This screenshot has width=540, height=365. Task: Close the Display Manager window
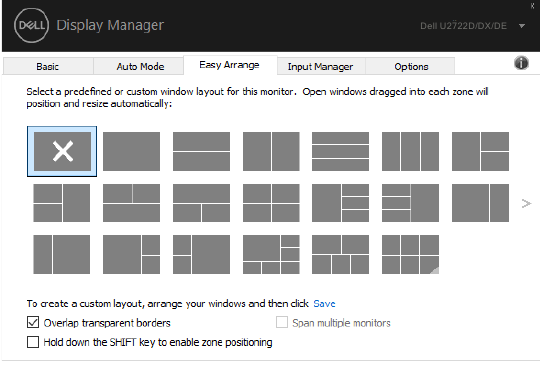pos(532,6)
